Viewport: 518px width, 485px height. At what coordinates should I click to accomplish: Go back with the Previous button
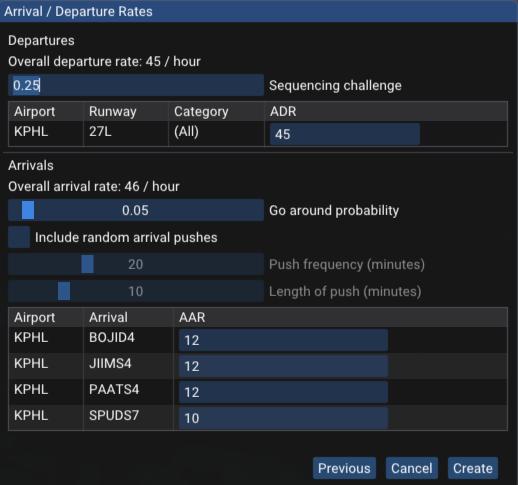344,468
